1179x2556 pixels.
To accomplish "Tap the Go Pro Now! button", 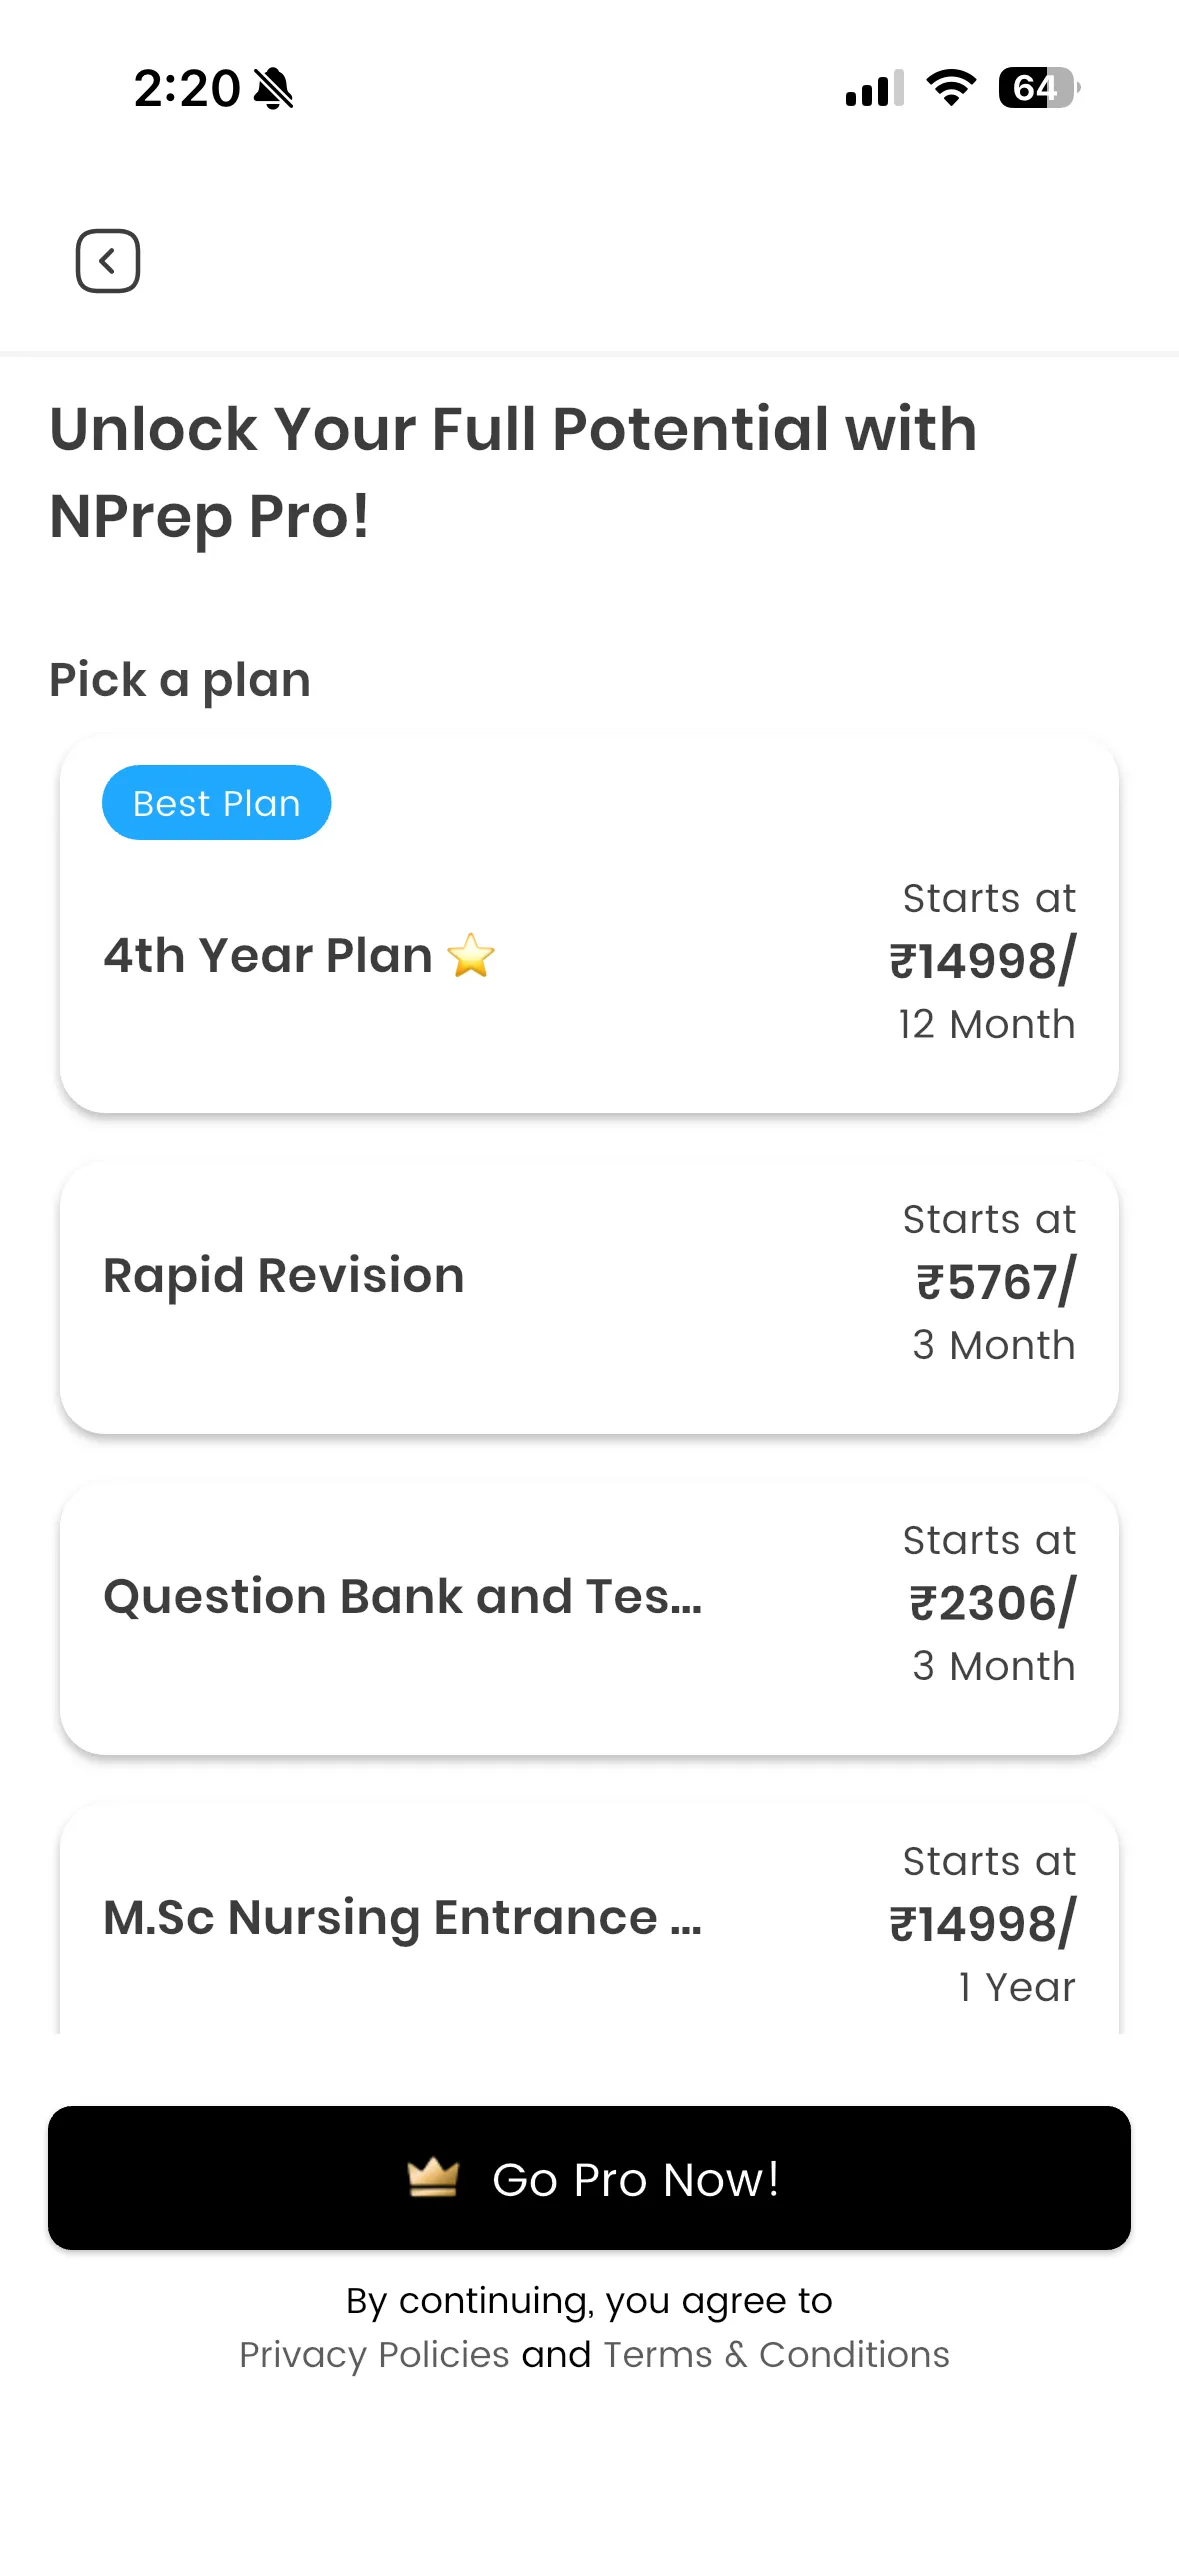I will click(x=589, y=2178).
